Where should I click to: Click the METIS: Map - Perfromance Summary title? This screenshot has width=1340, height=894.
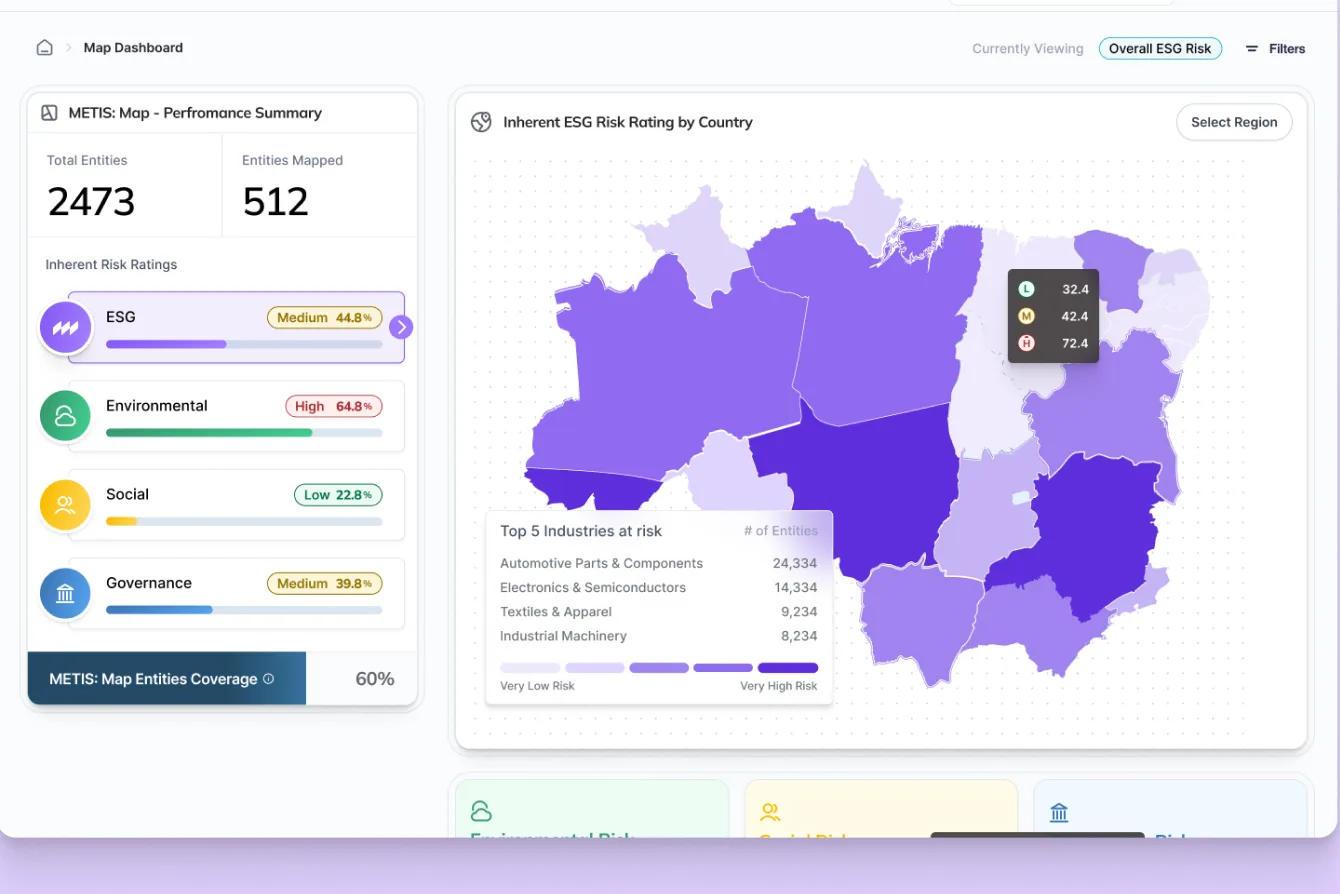coord(195,113)
